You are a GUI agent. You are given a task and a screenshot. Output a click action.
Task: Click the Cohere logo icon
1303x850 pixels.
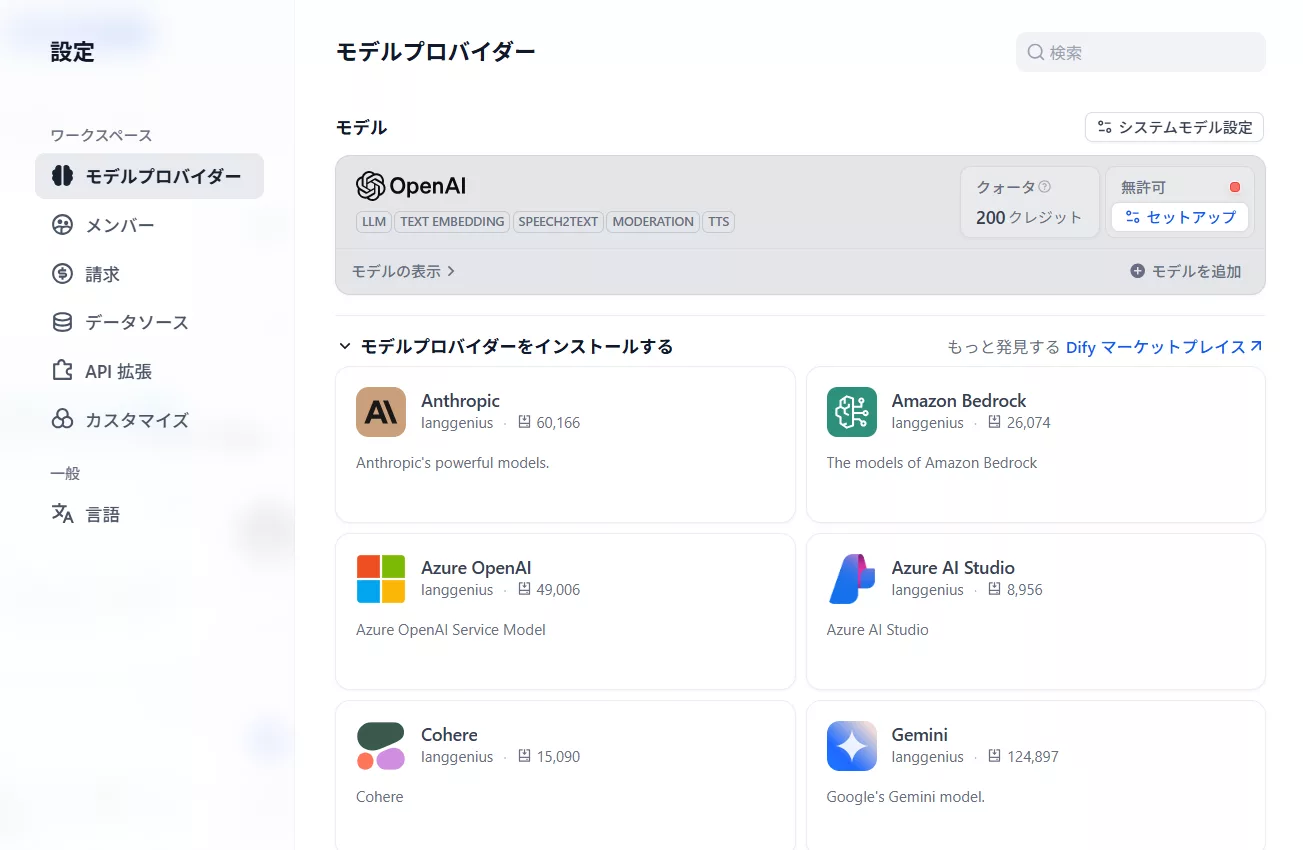(x=381, y=746)
